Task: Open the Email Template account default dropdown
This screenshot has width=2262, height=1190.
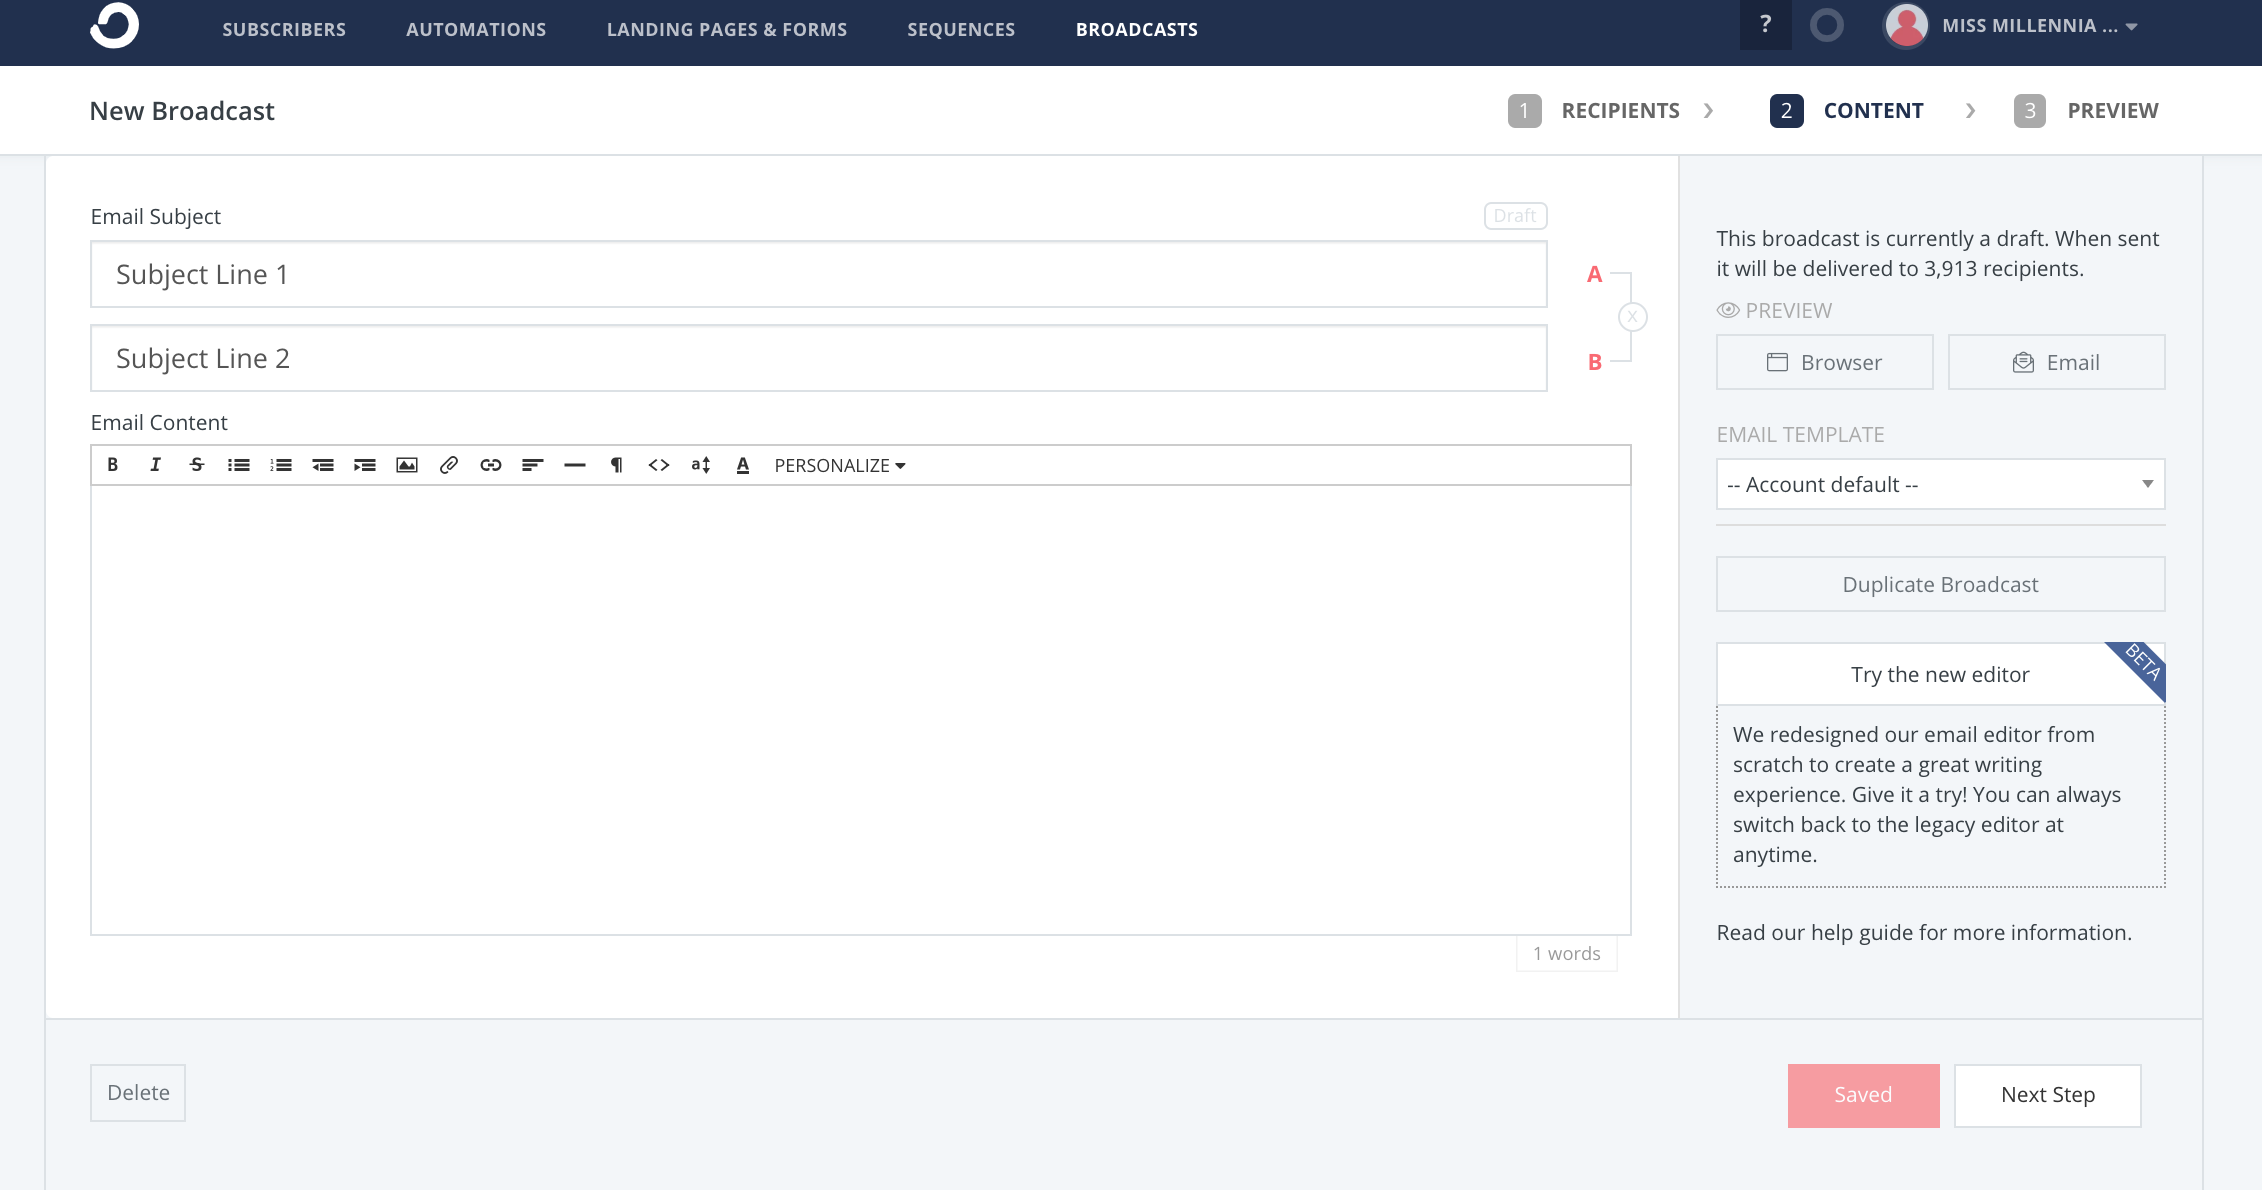Action: coord(1939,484)
